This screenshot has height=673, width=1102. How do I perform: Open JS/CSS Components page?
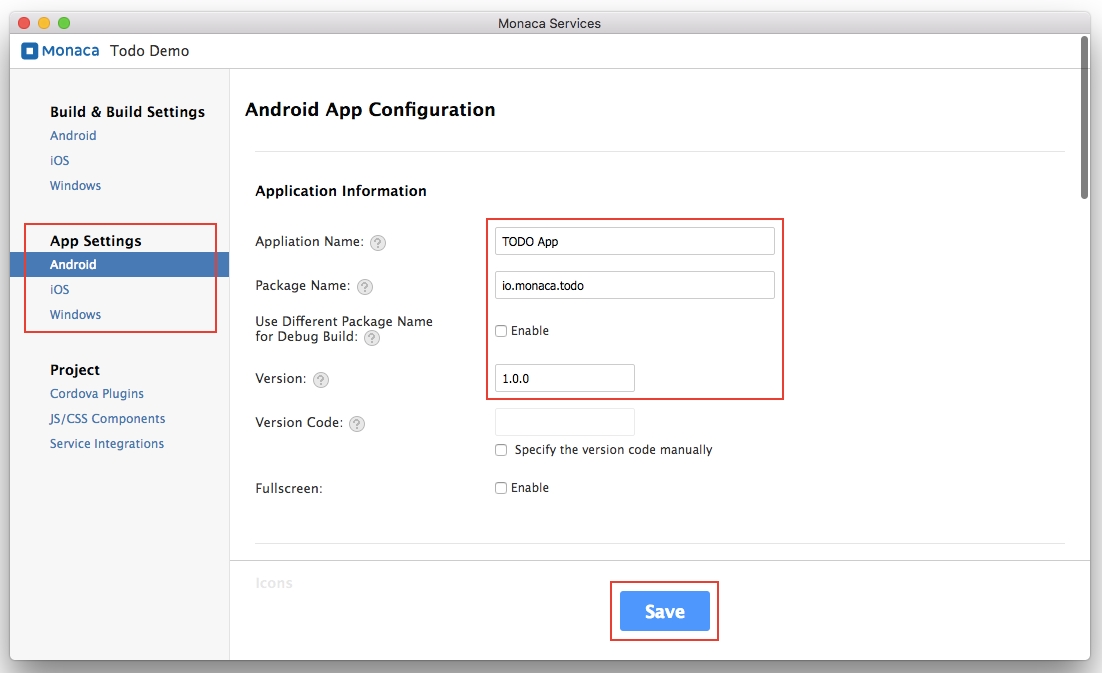coord(108,419)
